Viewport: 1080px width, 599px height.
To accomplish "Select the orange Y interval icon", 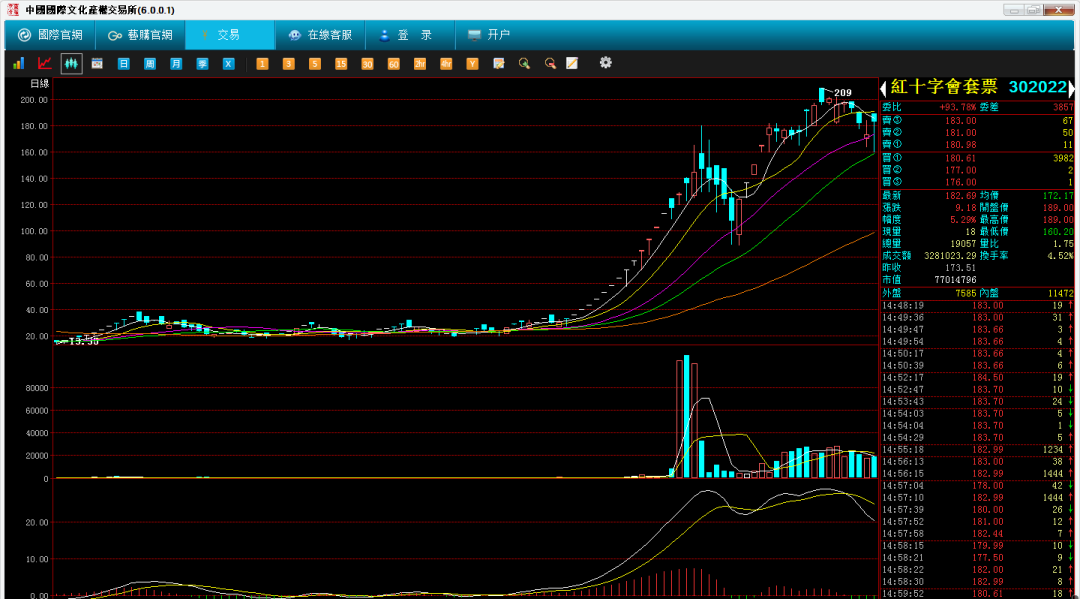I will coord(472,63).
